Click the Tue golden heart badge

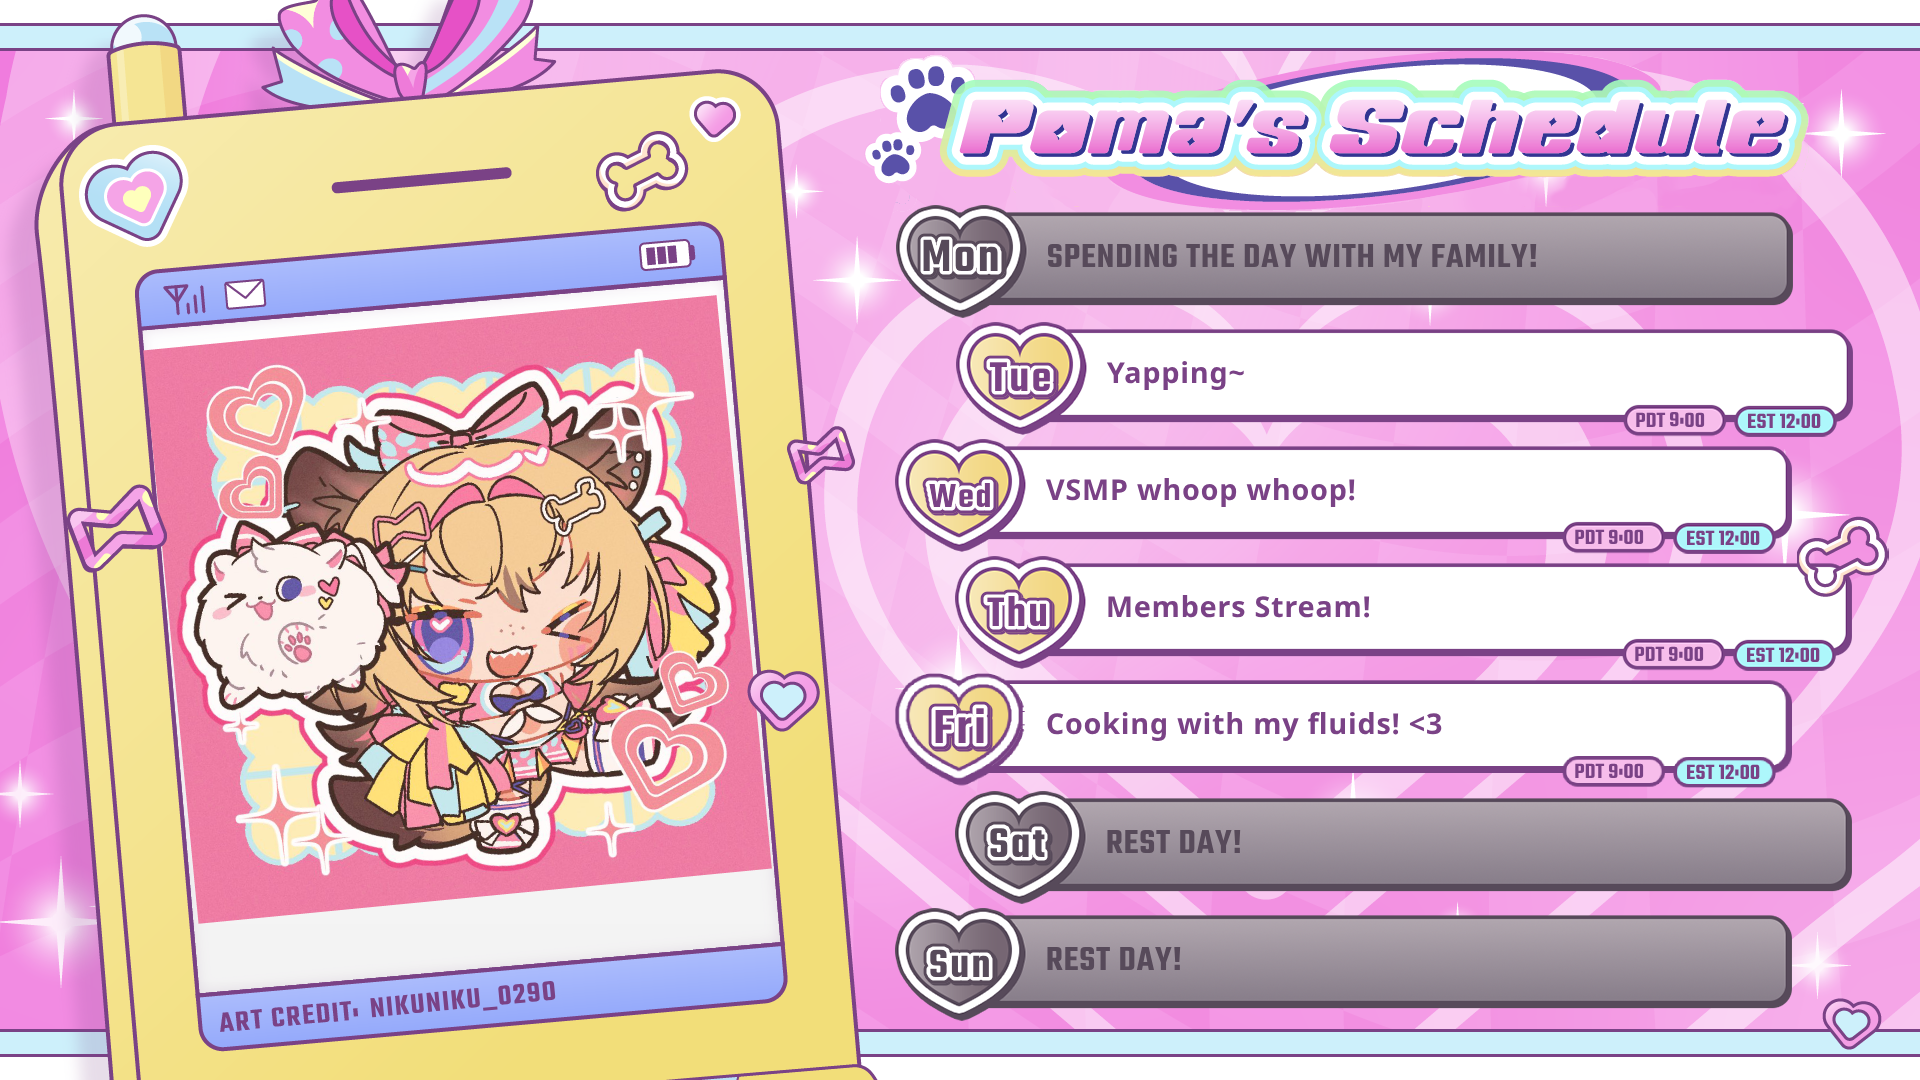(x=1021, y=376)
